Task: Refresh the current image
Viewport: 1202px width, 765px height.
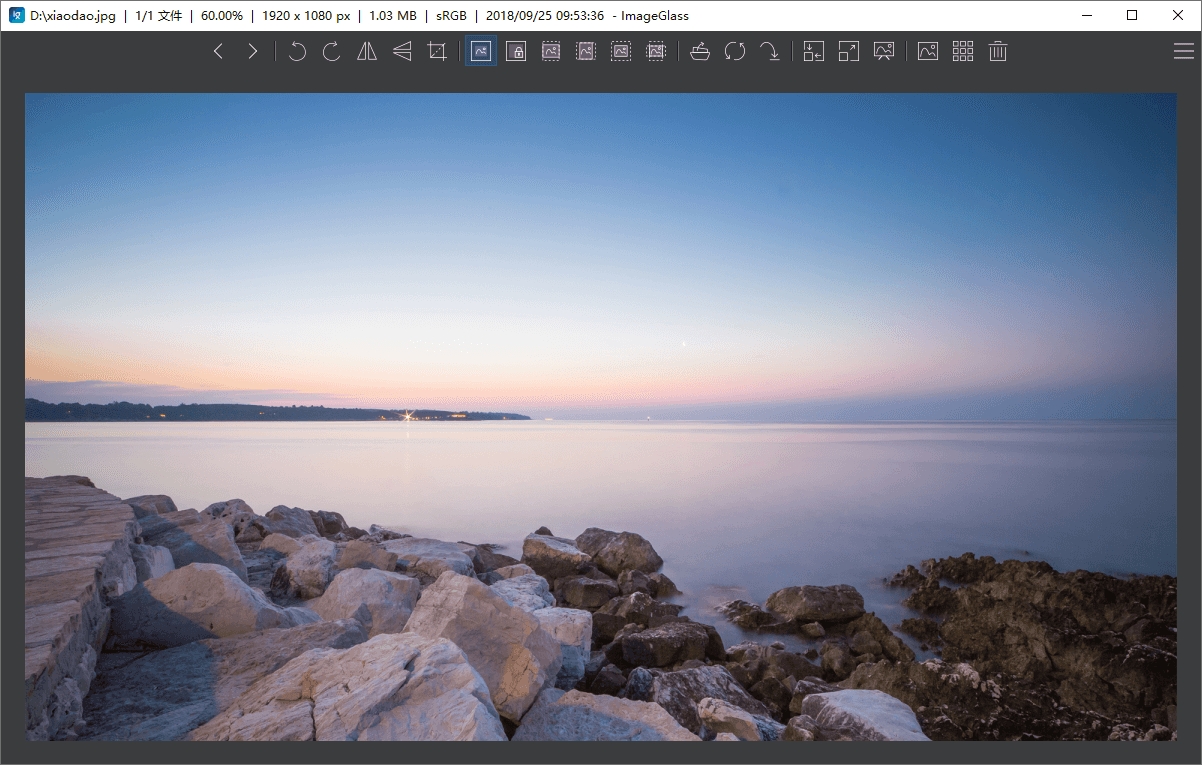Action: point(735,51)
